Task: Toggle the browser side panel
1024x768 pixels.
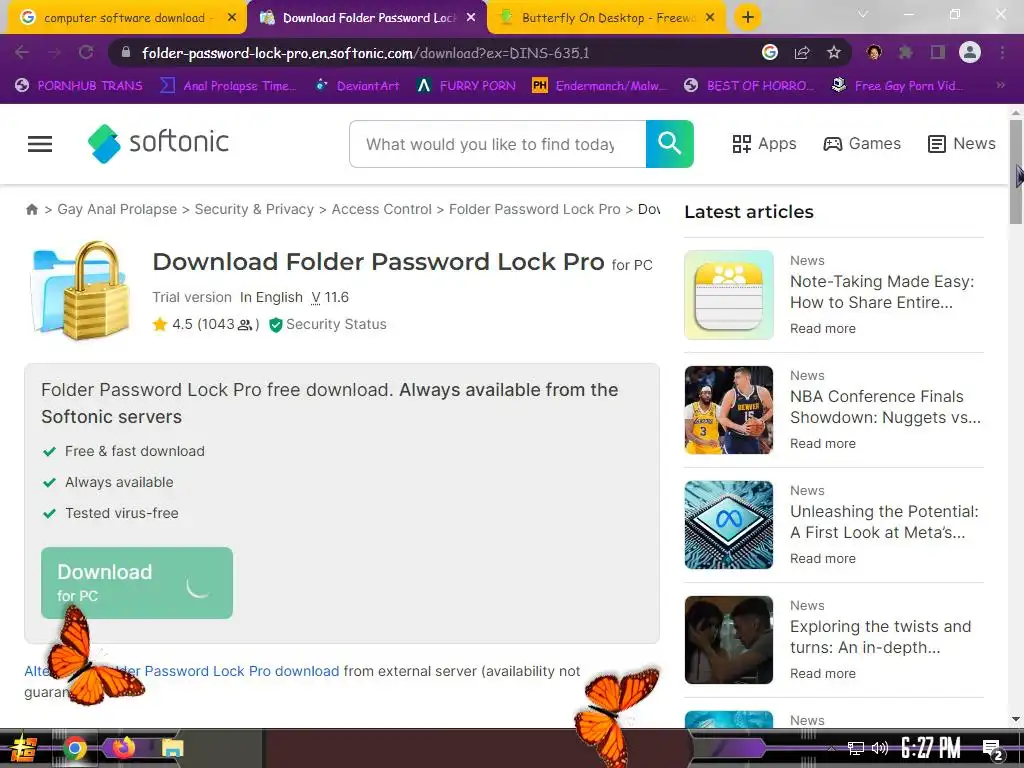Action: point(937,52)
